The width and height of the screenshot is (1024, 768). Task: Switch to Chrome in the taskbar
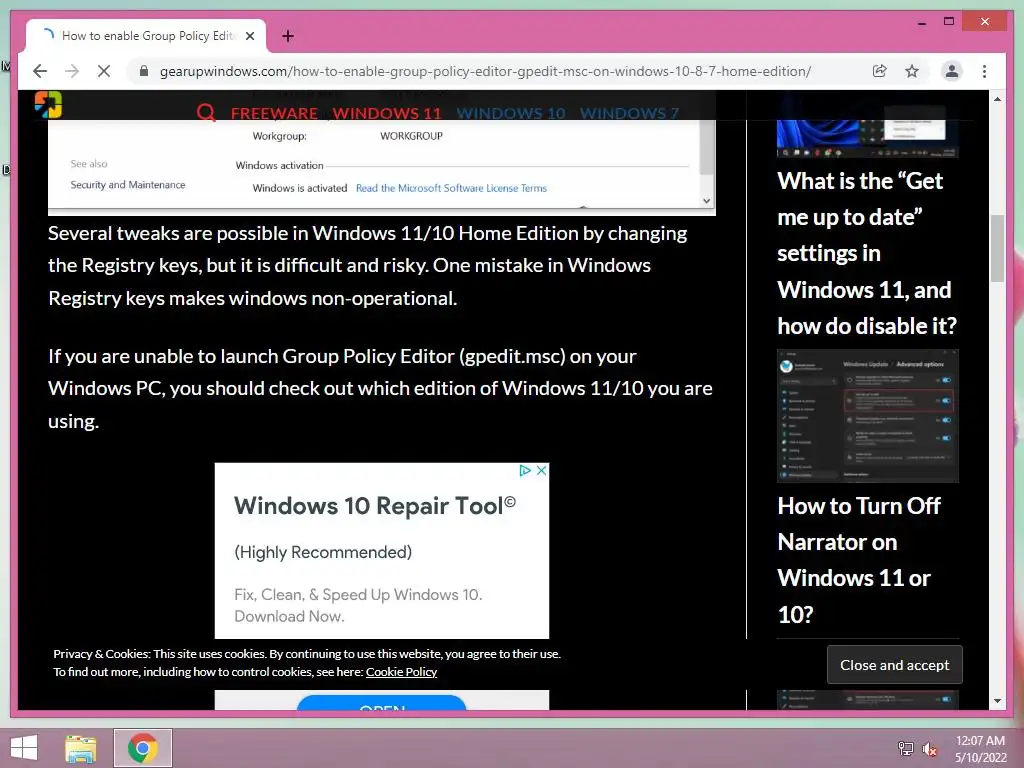[x=143, y=748]
